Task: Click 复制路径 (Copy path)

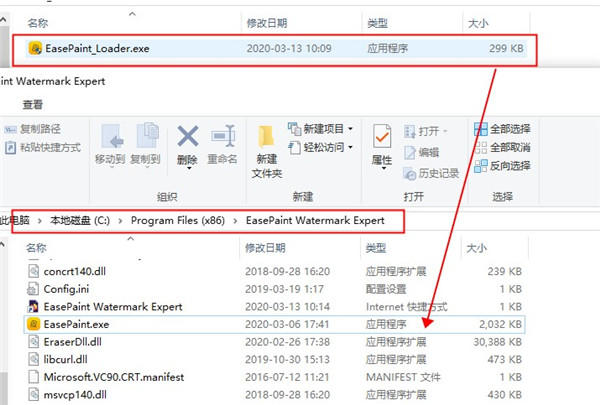Action: (33, 129)
